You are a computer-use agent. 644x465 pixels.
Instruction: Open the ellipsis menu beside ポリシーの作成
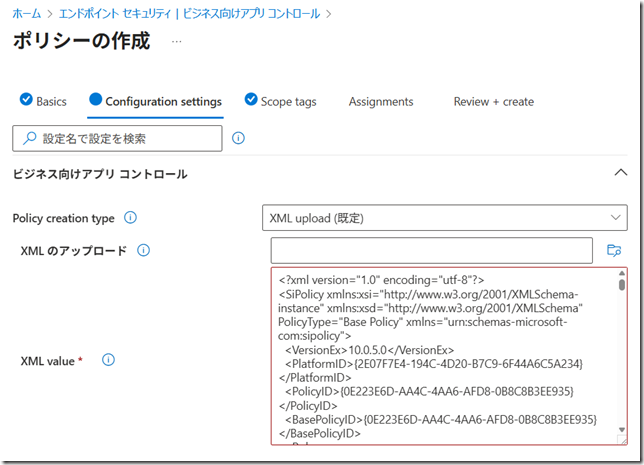[x=178, y=42]
